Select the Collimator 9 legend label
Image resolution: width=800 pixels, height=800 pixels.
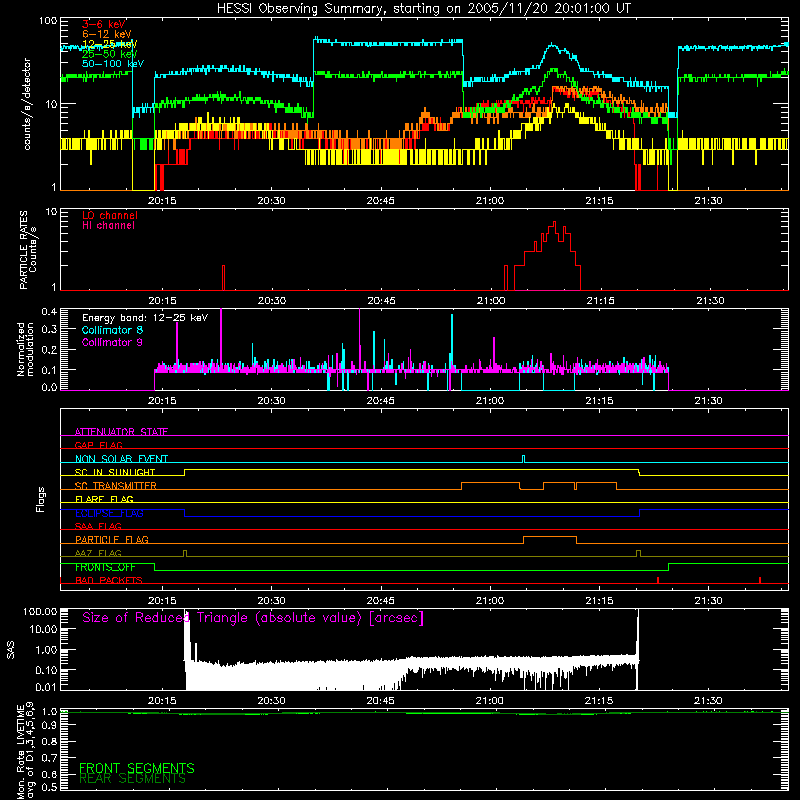[x=112, y=342]
